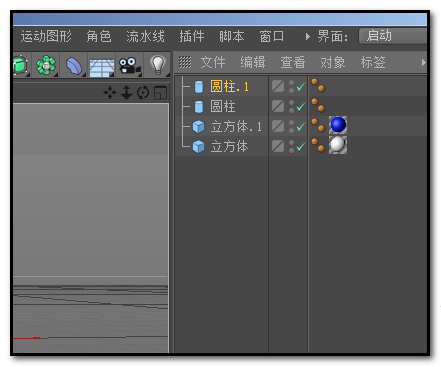Click the cube icon of 立方体

pos(199,147)
